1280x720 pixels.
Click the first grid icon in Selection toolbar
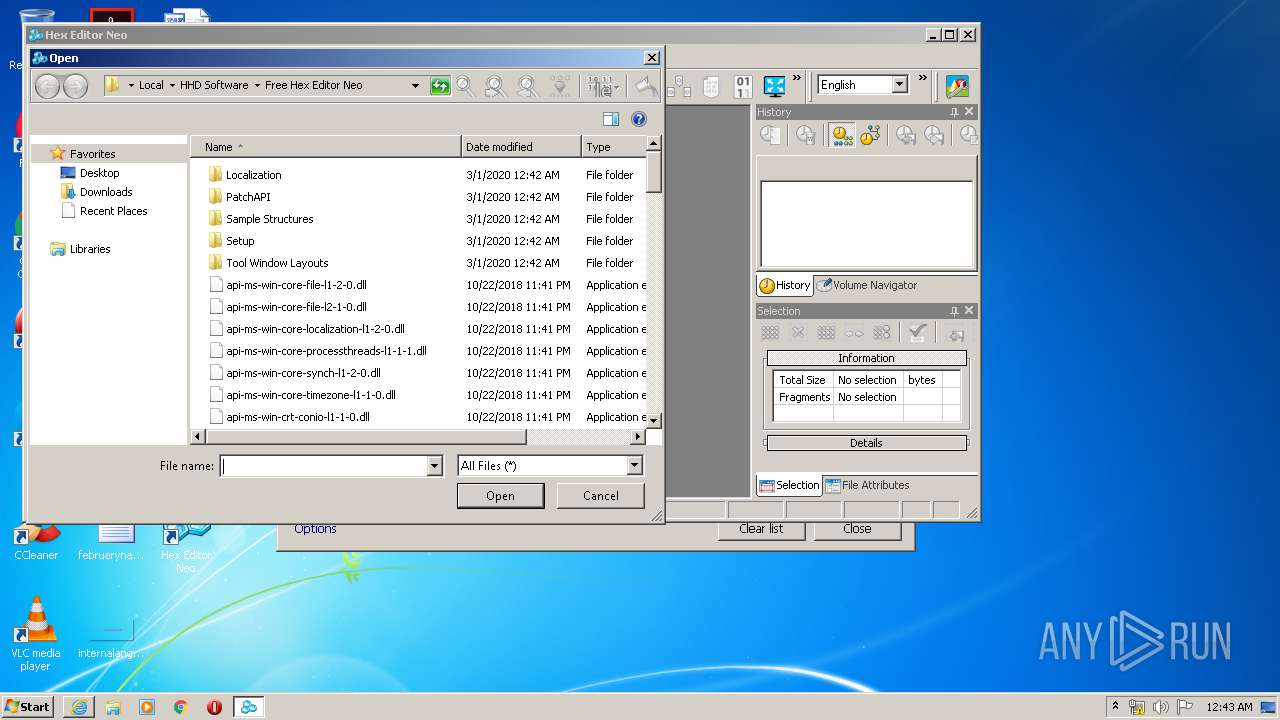770,333
